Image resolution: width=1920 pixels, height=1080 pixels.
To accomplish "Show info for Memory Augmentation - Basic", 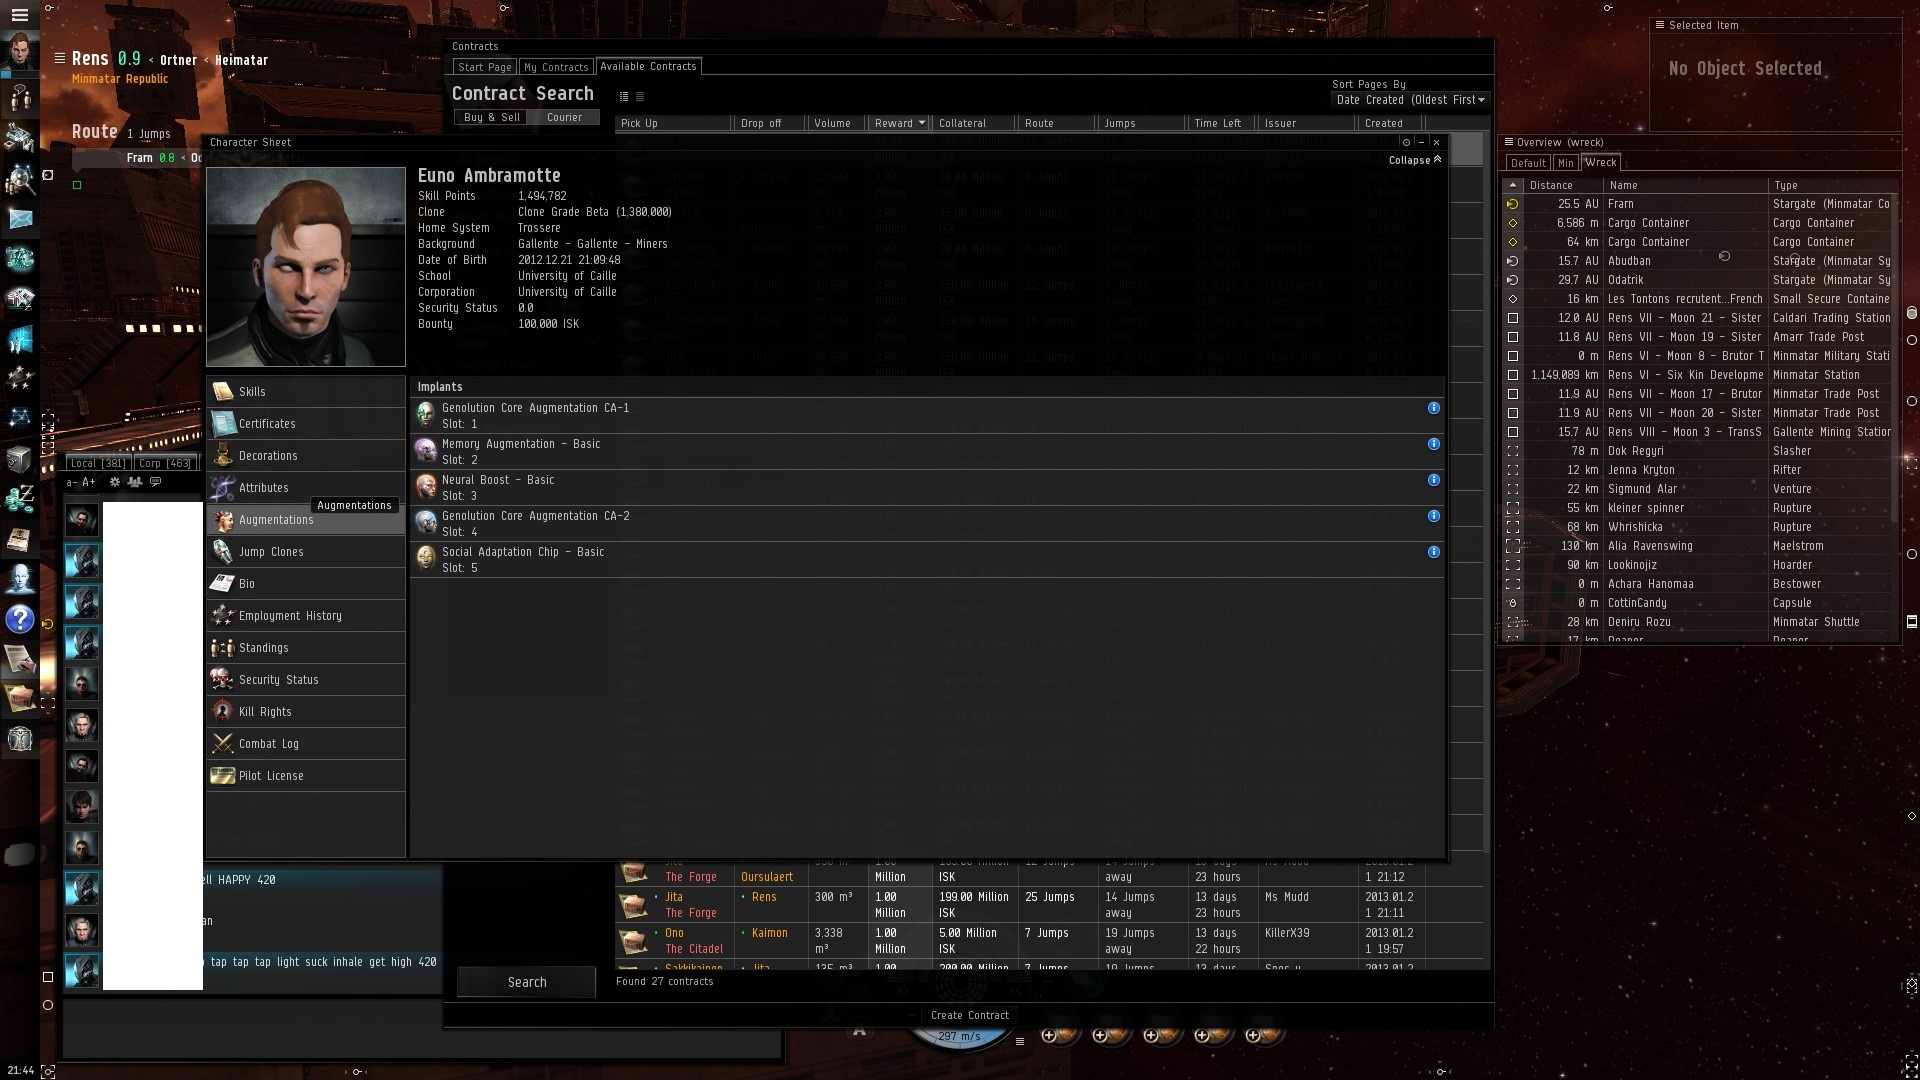I will click(x=1433, y=444).
